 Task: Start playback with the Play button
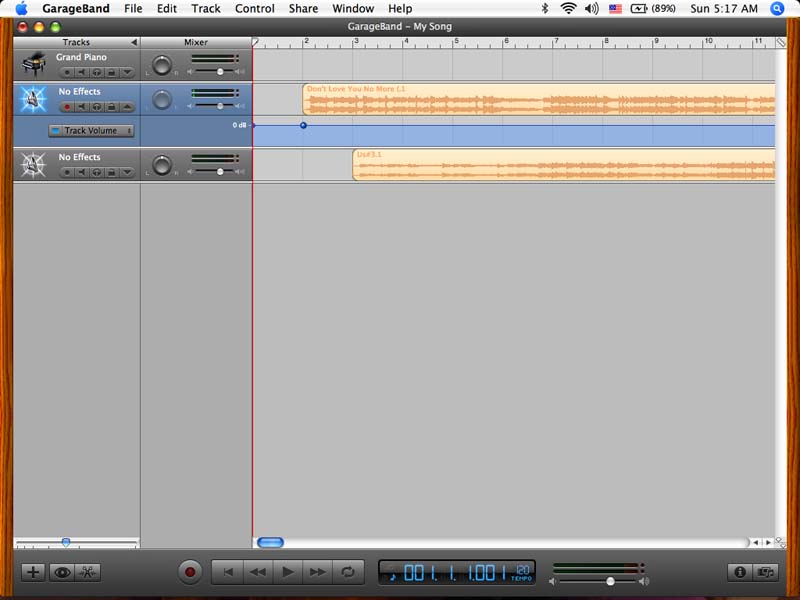tap(288, 572)
